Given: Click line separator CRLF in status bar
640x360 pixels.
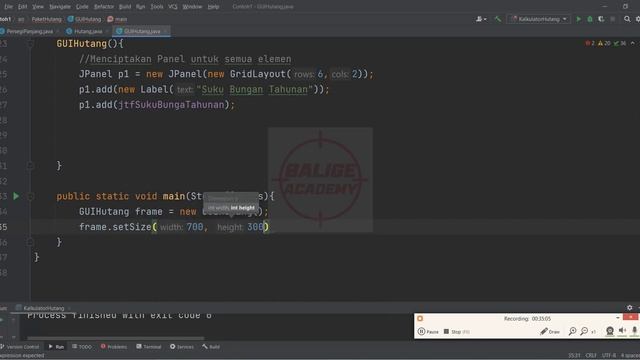Looking at the screenshot, I should [x=591, y=356].
